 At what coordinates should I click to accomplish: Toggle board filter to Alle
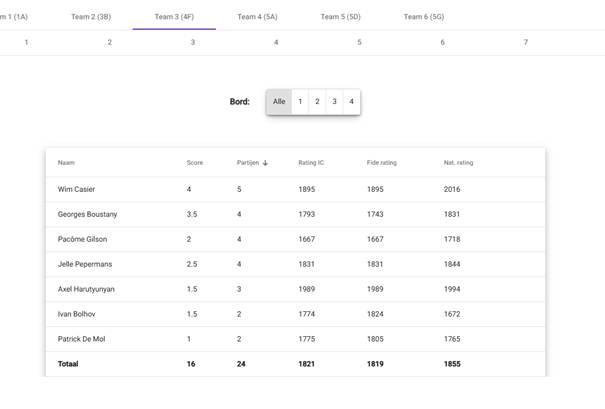coord(279,102)
